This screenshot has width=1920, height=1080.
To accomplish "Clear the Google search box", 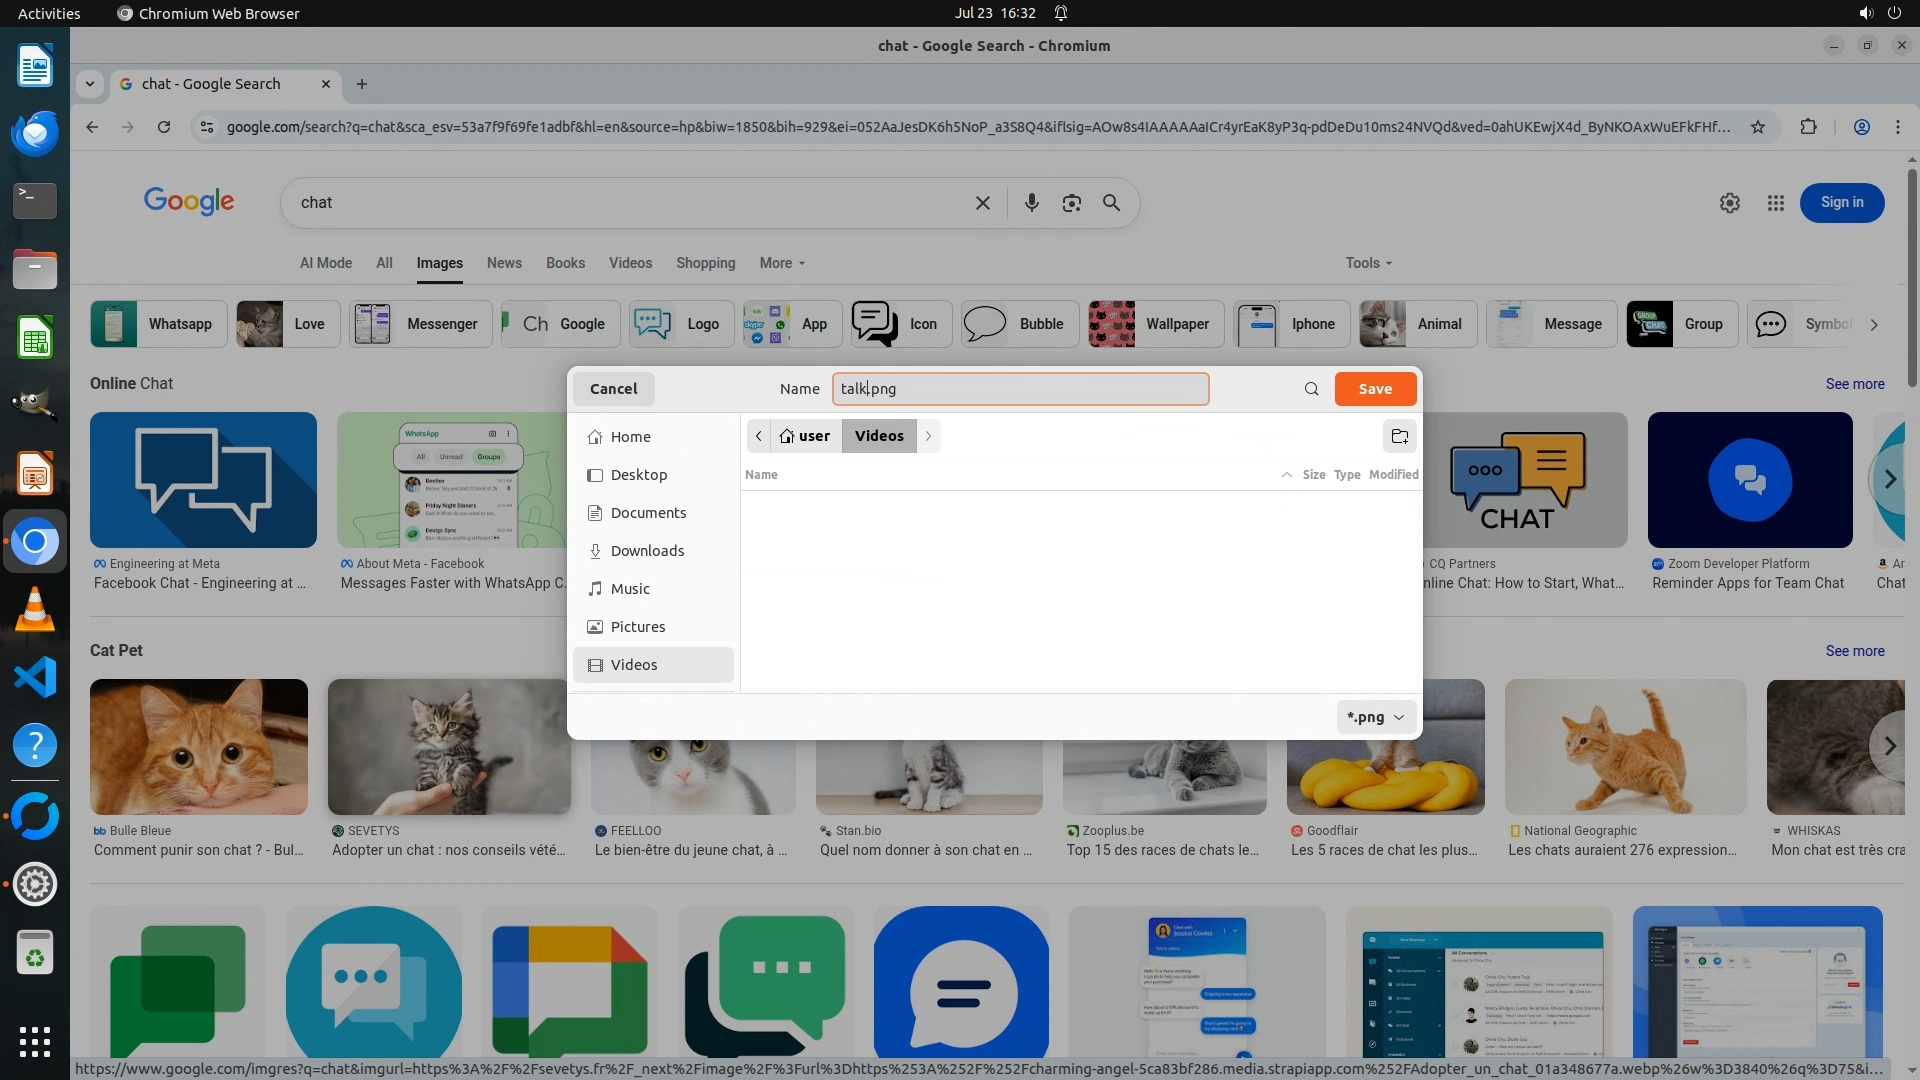I will pyautogui.click(x=982, y=203).
